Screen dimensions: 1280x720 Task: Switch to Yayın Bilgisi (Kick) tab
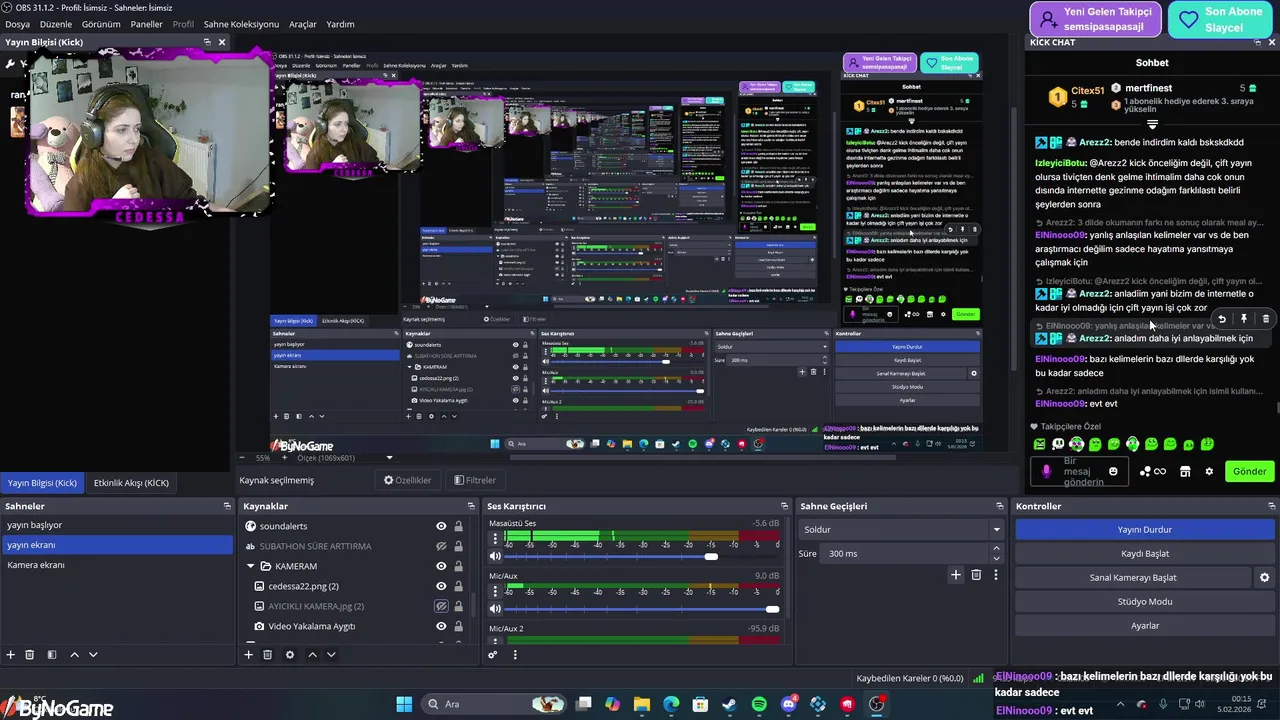[42, 483]
